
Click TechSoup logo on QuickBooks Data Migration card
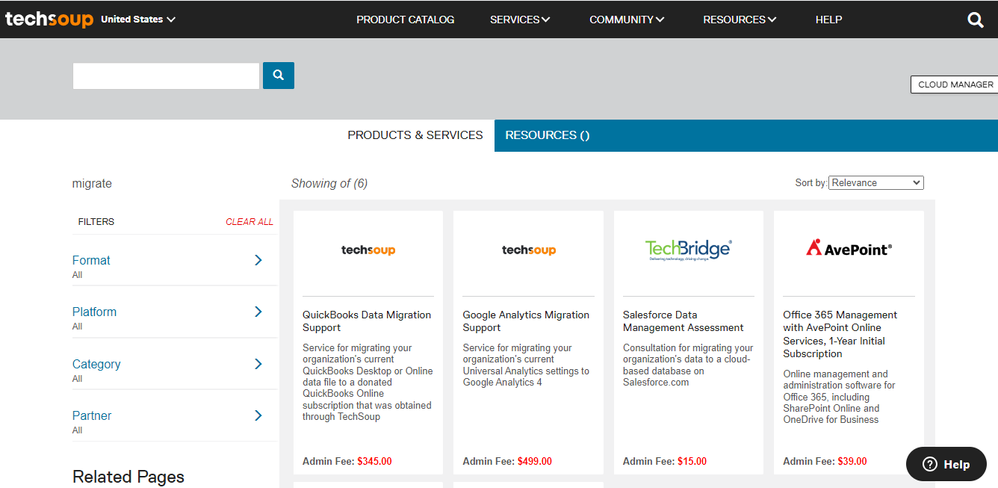tap(368, 250)
